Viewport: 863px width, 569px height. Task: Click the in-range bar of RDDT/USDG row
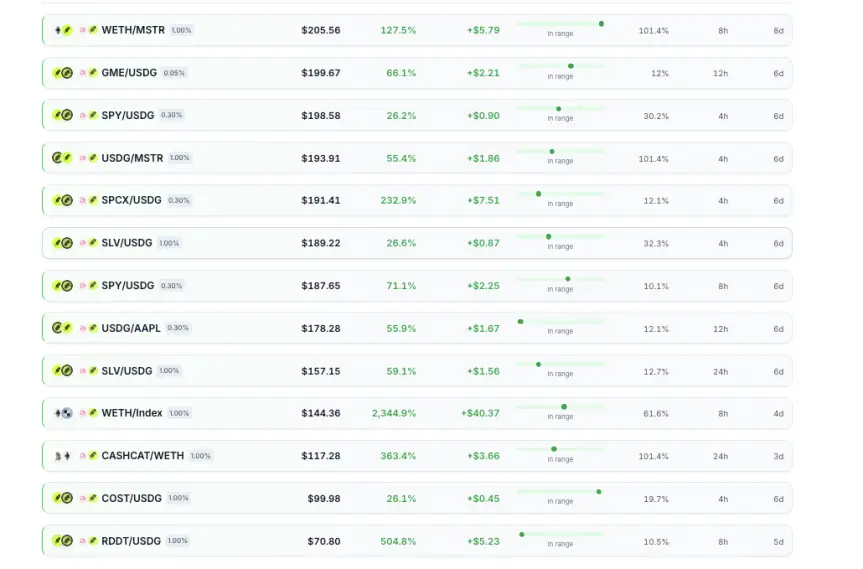click(560, 534)
